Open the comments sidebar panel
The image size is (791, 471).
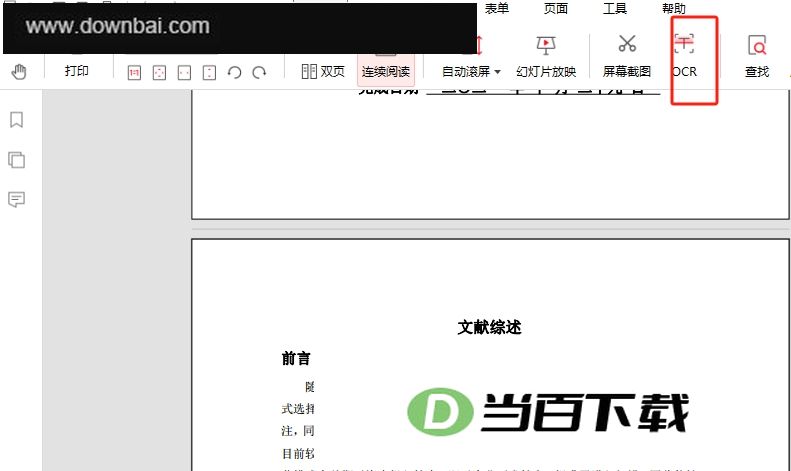tap(17, 200)
